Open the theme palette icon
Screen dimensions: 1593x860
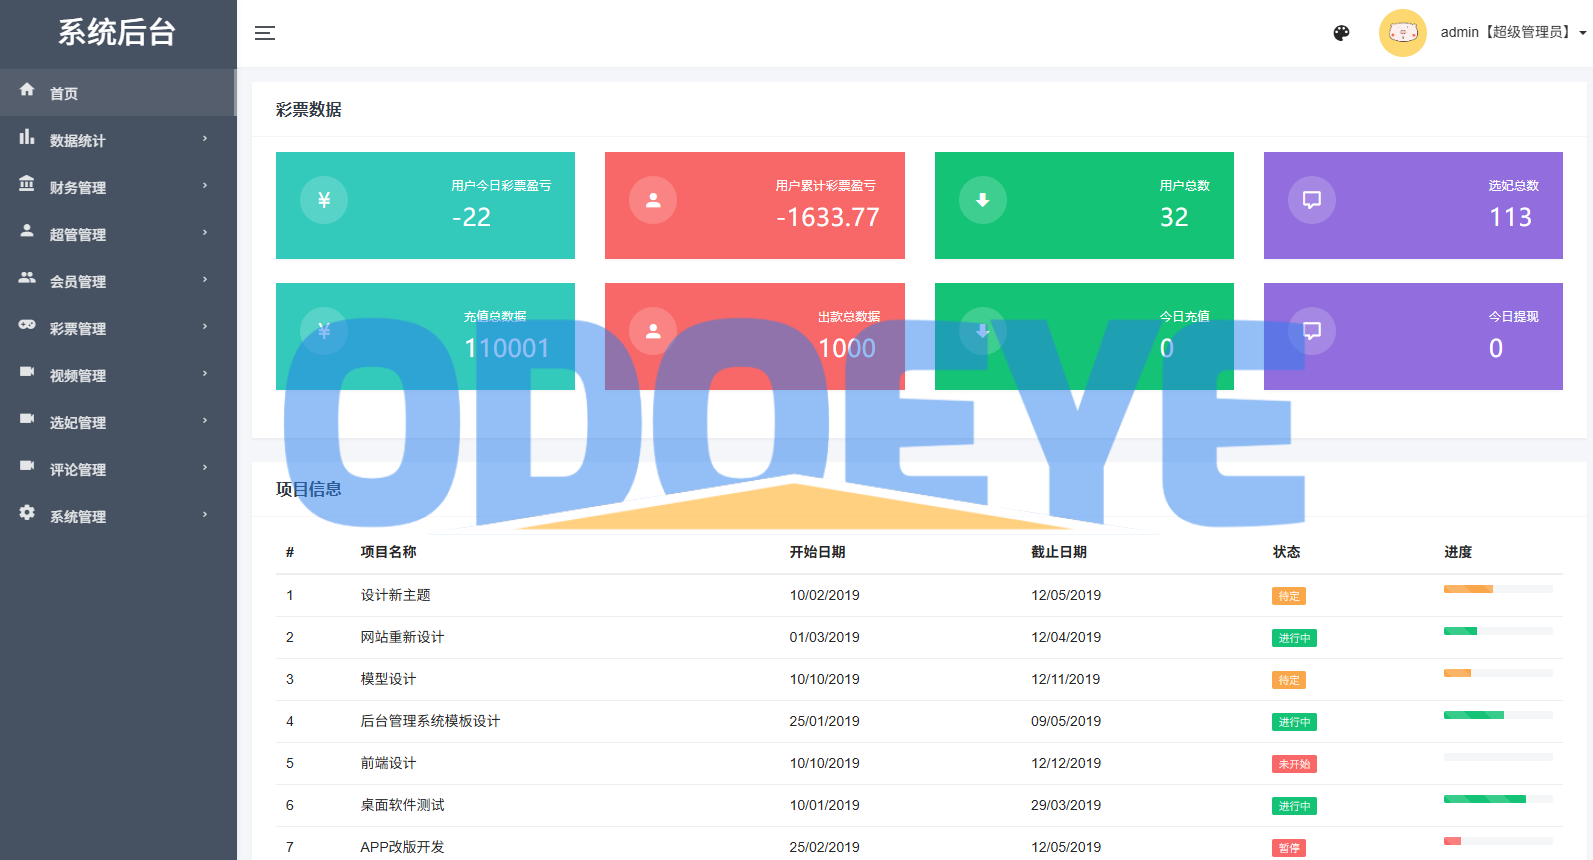(1341, 33)
